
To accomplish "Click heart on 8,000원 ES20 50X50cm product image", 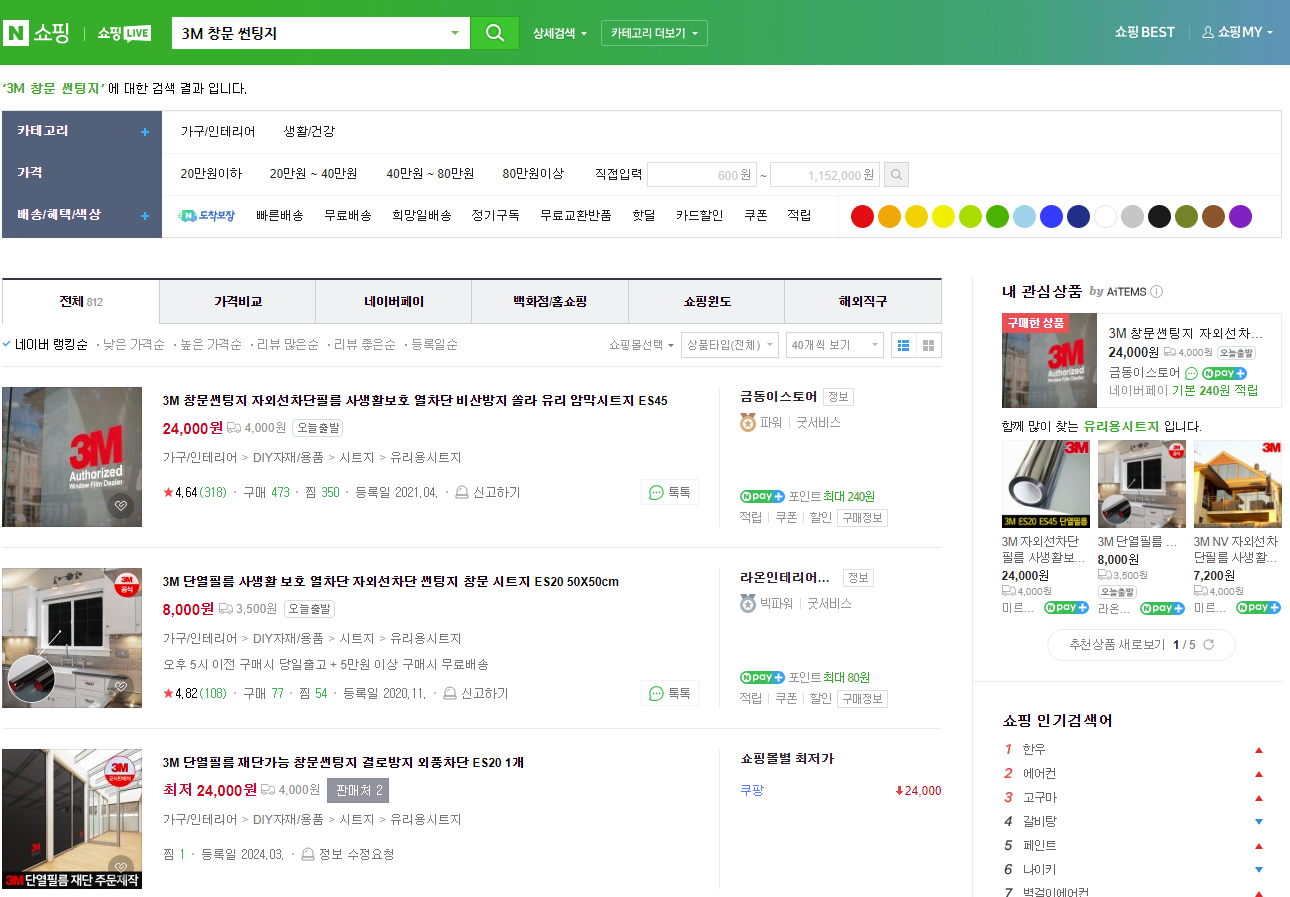I will pyautogui.click(x=120, y=687).
